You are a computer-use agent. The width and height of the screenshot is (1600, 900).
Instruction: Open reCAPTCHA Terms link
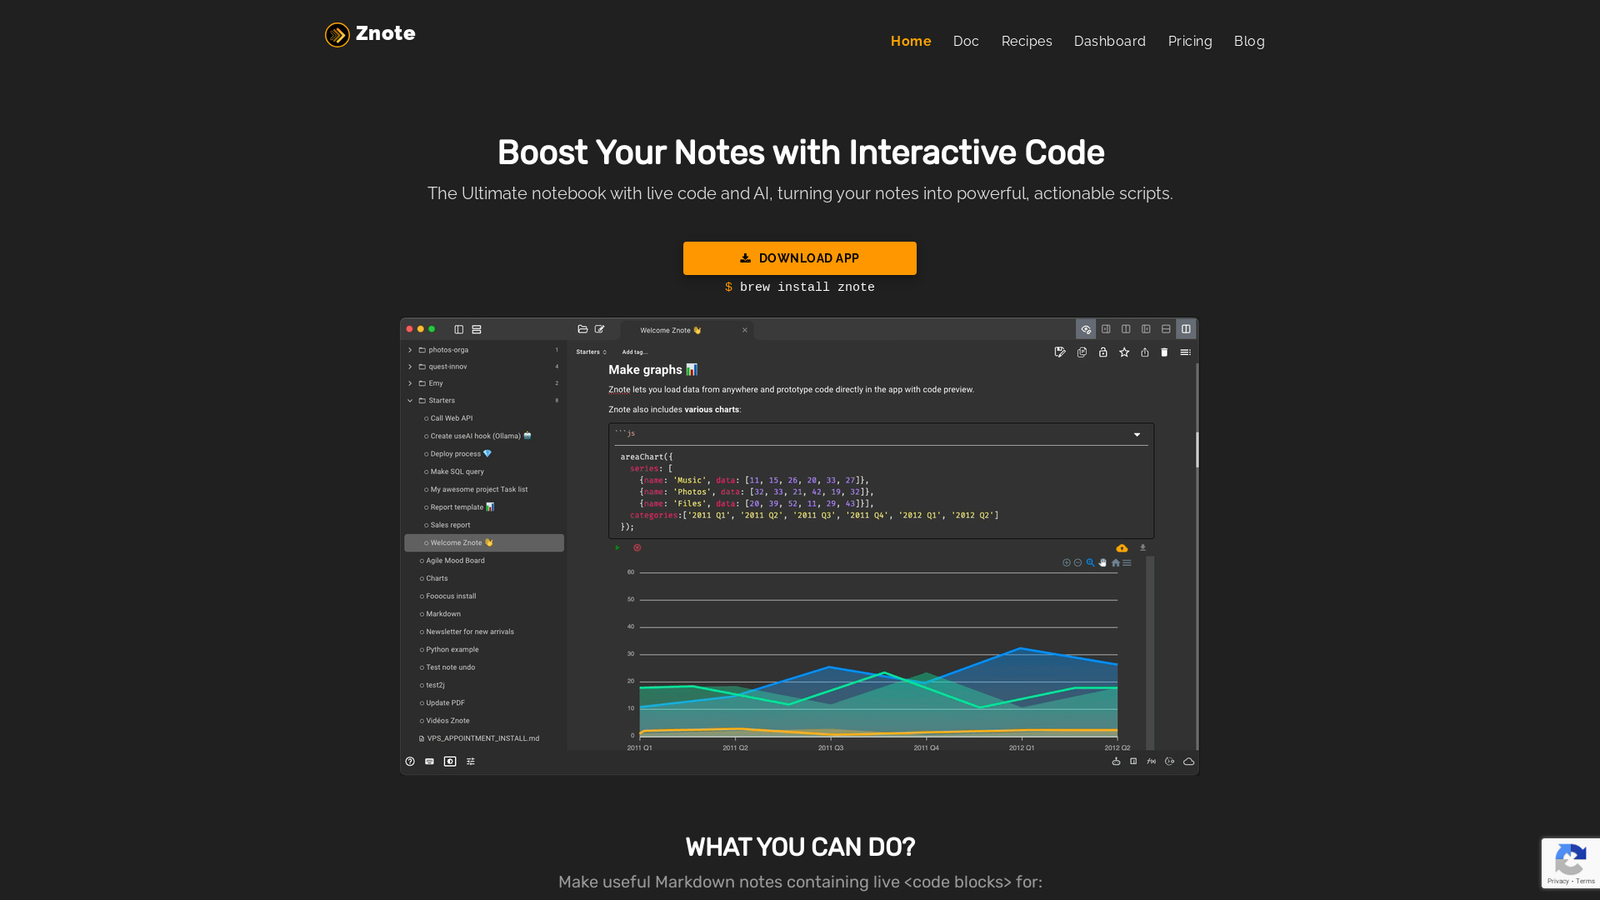click(1585, 881)
